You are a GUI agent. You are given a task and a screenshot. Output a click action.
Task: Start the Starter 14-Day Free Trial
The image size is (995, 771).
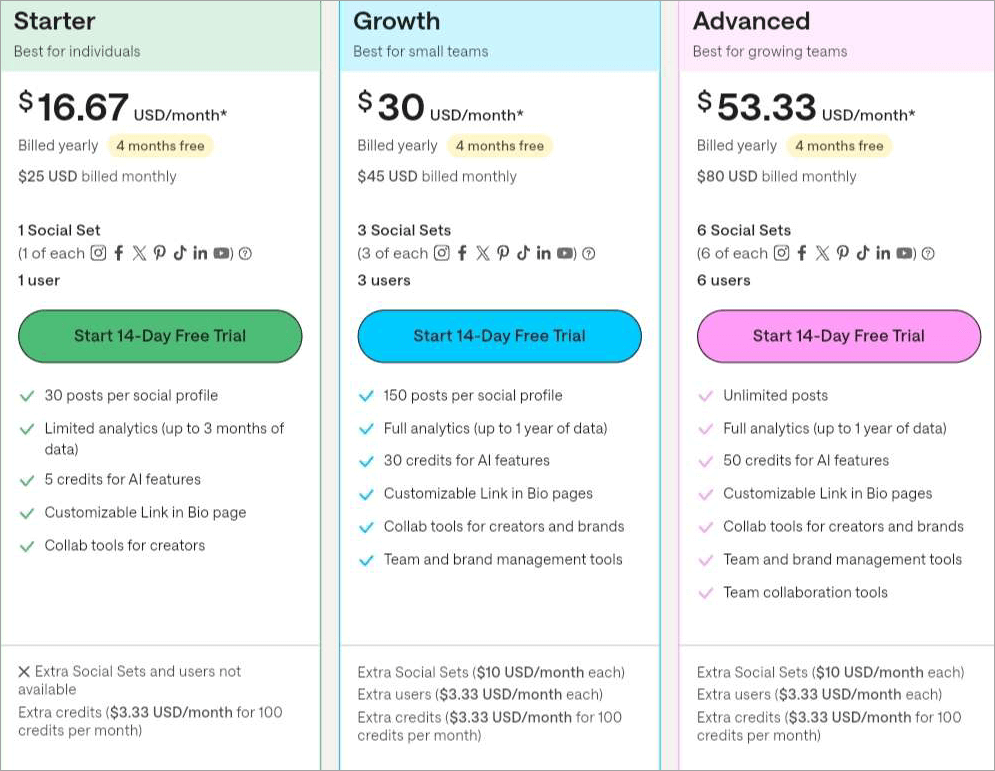click(160, 336)
